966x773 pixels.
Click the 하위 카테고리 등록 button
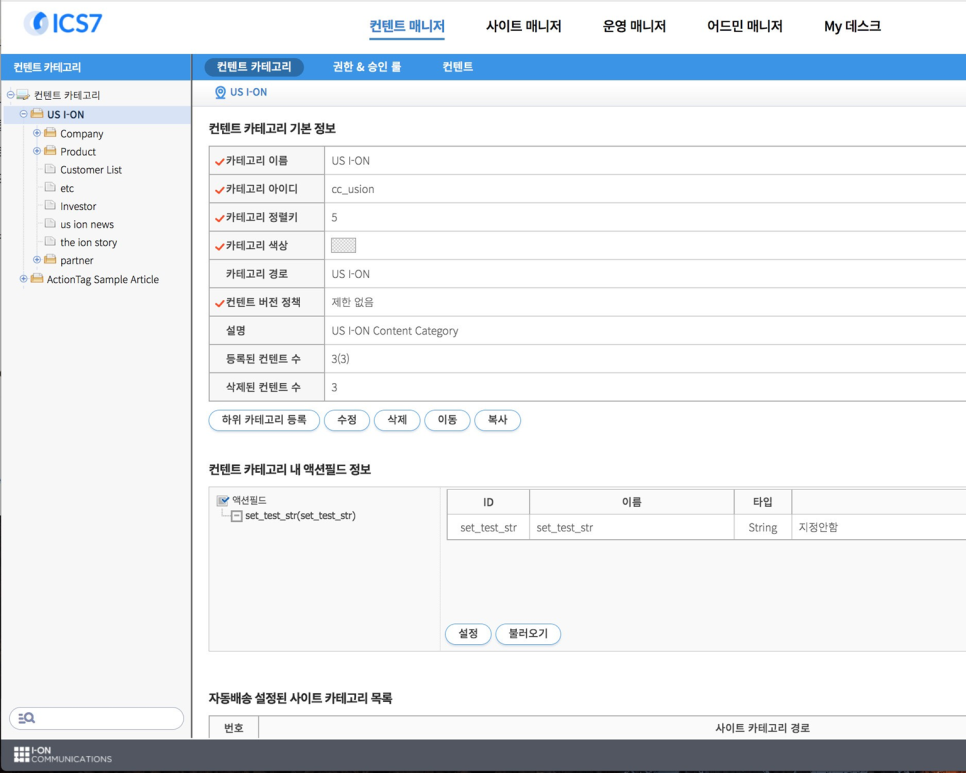pyautogui.click(x=264, y=420)
